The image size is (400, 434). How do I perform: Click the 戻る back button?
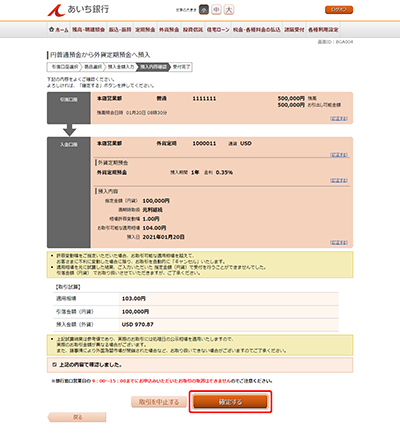(77, 417)
